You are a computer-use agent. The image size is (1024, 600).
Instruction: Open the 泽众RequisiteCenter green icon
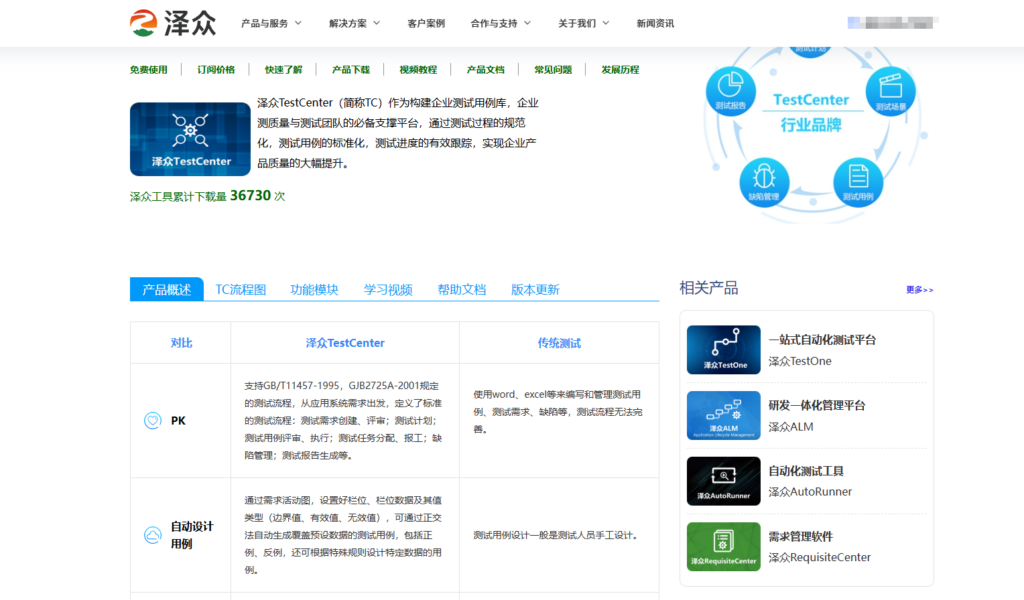click(723, 546)
